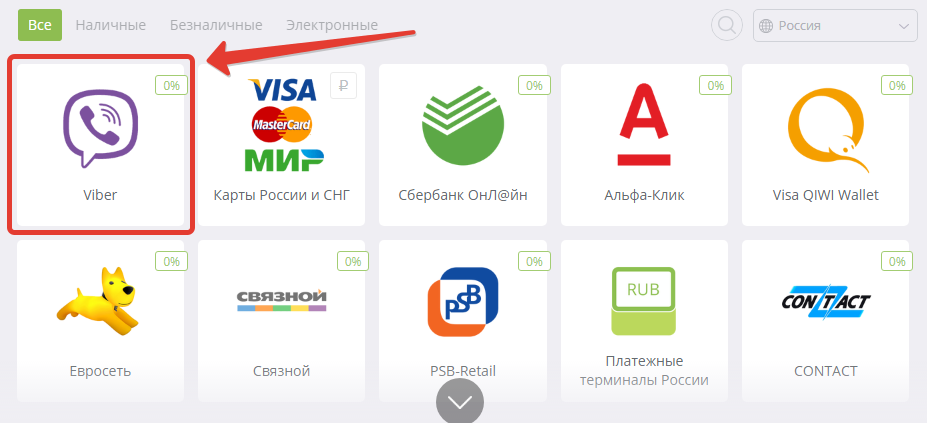Open the Россия country dropdown

click(835, 25)
